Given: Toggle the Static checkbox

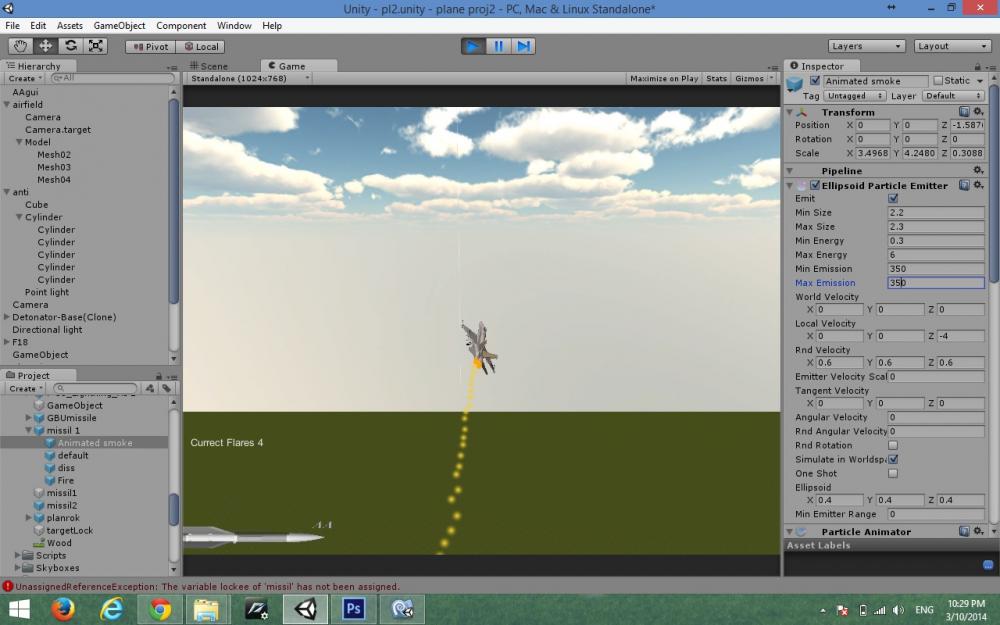Looking at the screenshot, I should 938,80.
